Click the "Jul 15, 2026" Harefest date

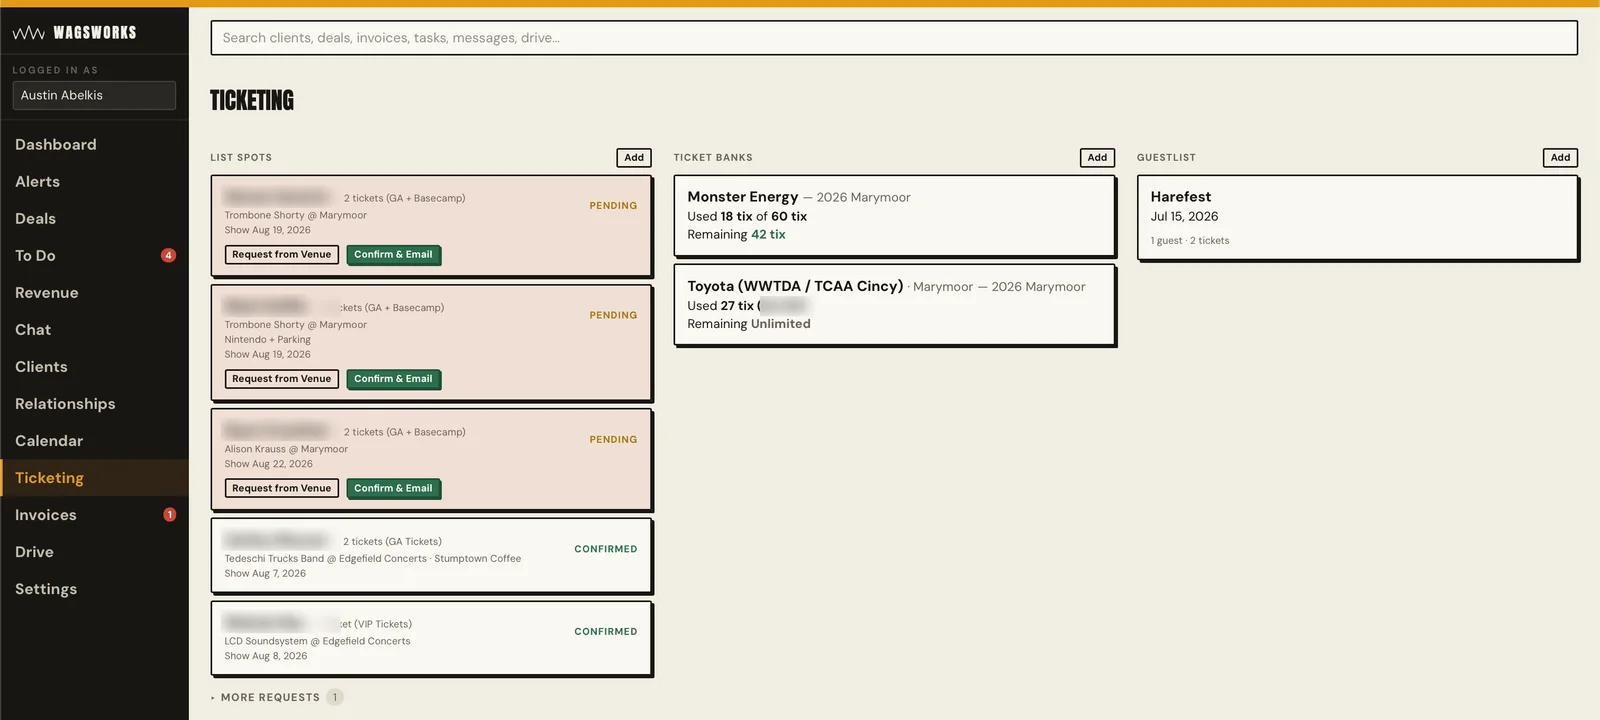[x=1184, y=217]
